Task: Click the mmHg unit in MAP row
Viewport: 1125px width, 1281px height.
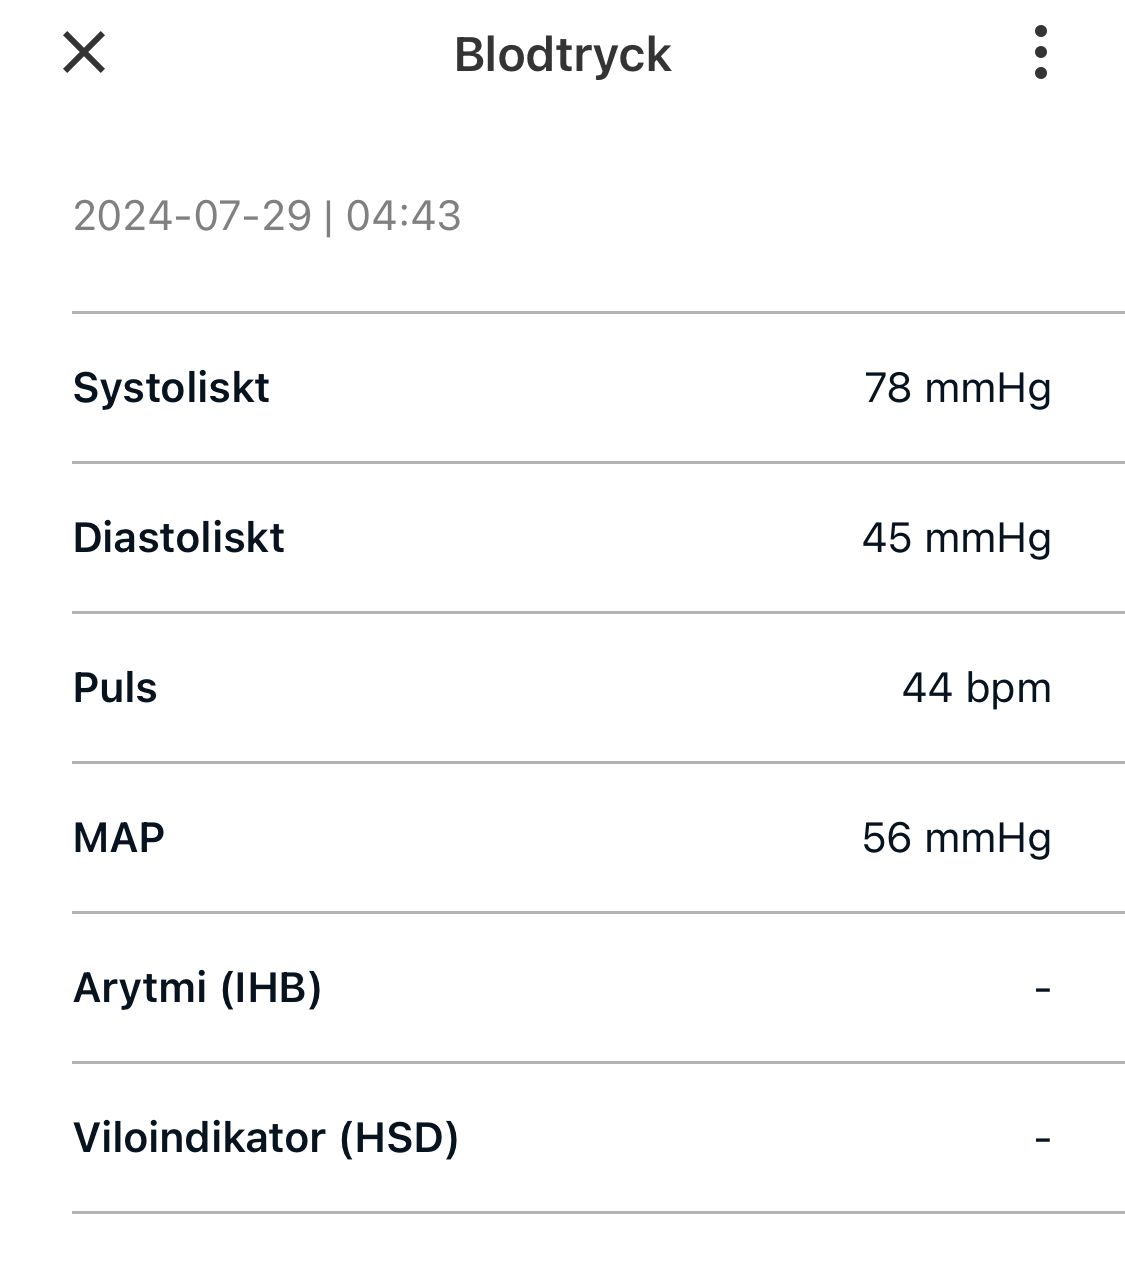Action: click(987, 838)
